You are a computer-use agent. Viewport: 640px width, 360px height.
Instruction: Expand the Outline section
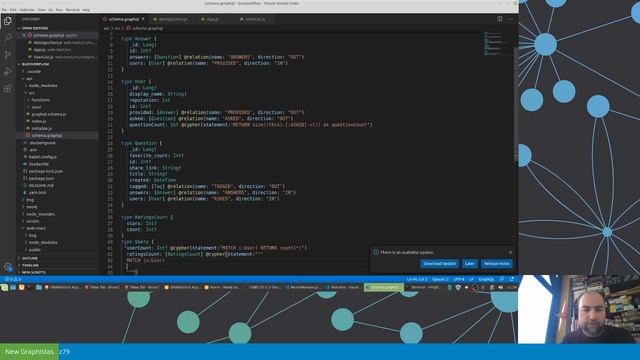click(x=30, y=258)
